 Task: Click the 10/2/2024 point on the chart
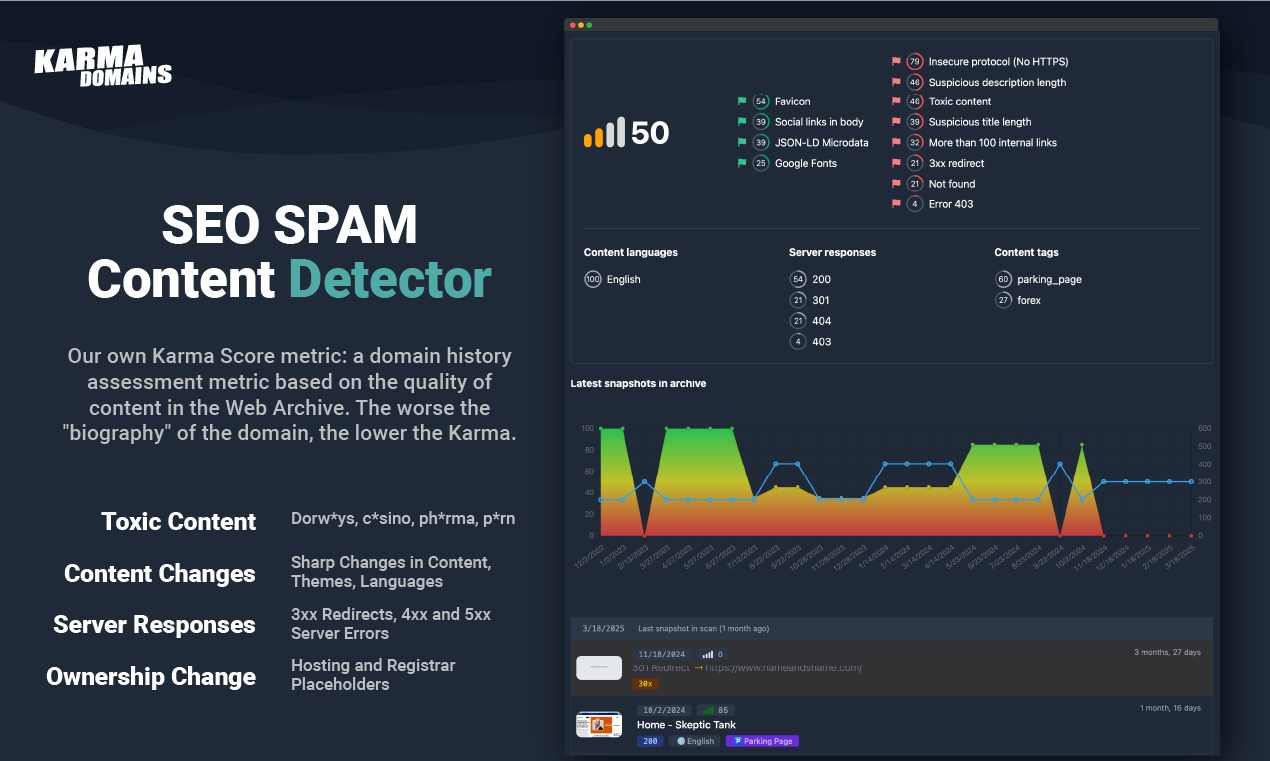point(1082,445)
